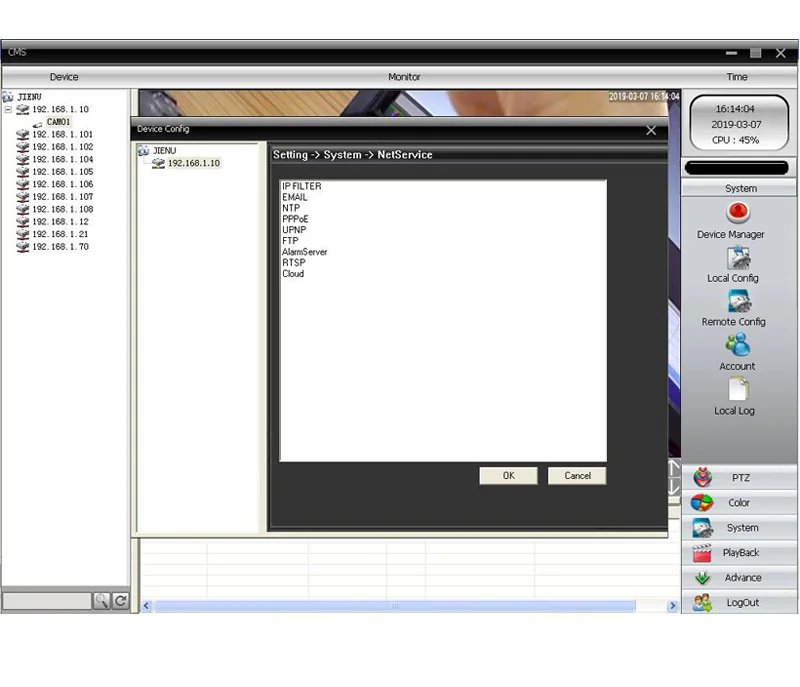Select device 192.168.1.107 in main tree
Screen dimensions: 800x687
point(62,196)
